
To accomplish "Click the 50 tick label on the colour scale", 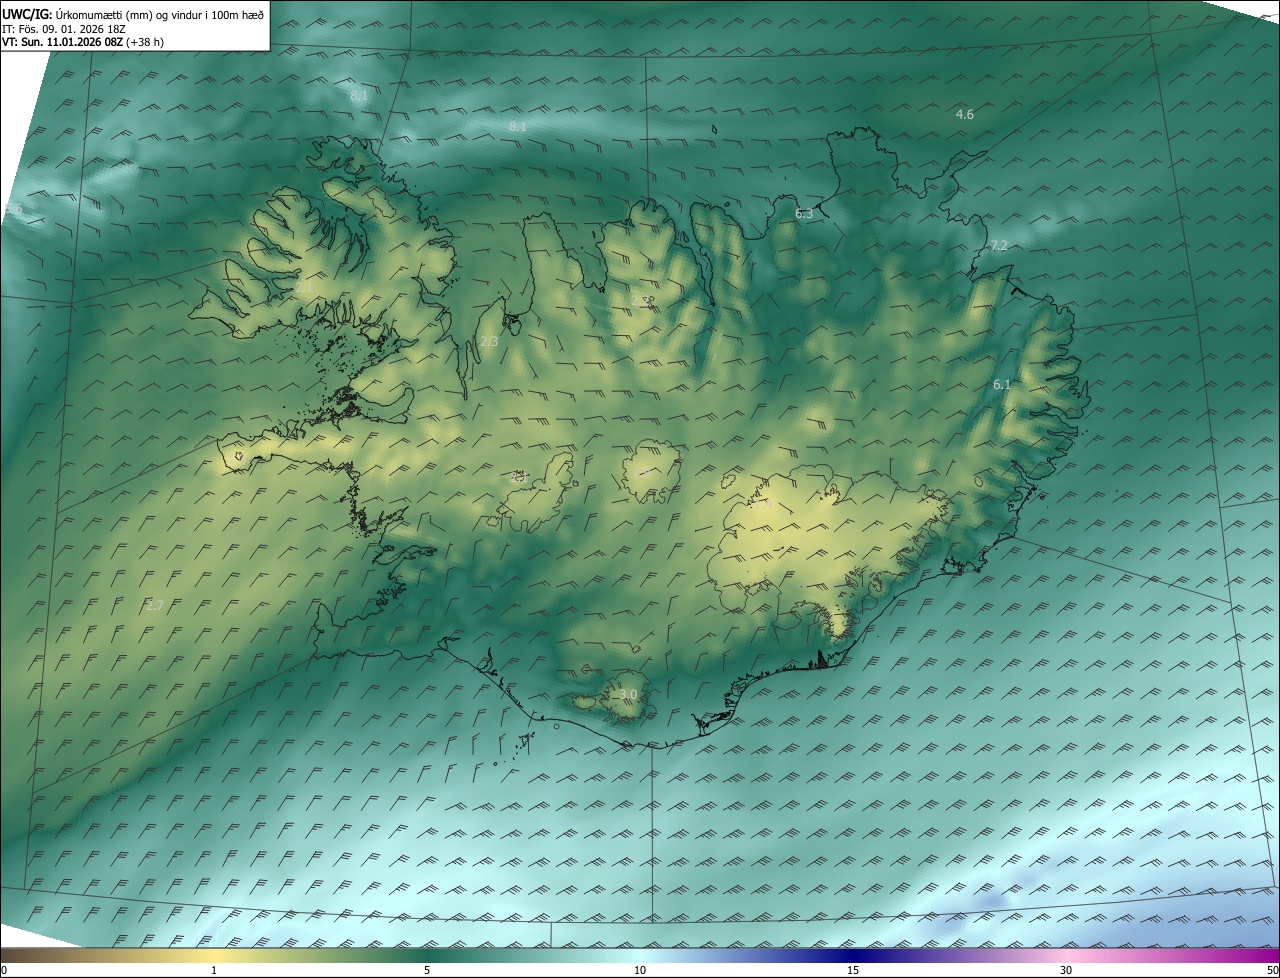I will point(1272,971).
